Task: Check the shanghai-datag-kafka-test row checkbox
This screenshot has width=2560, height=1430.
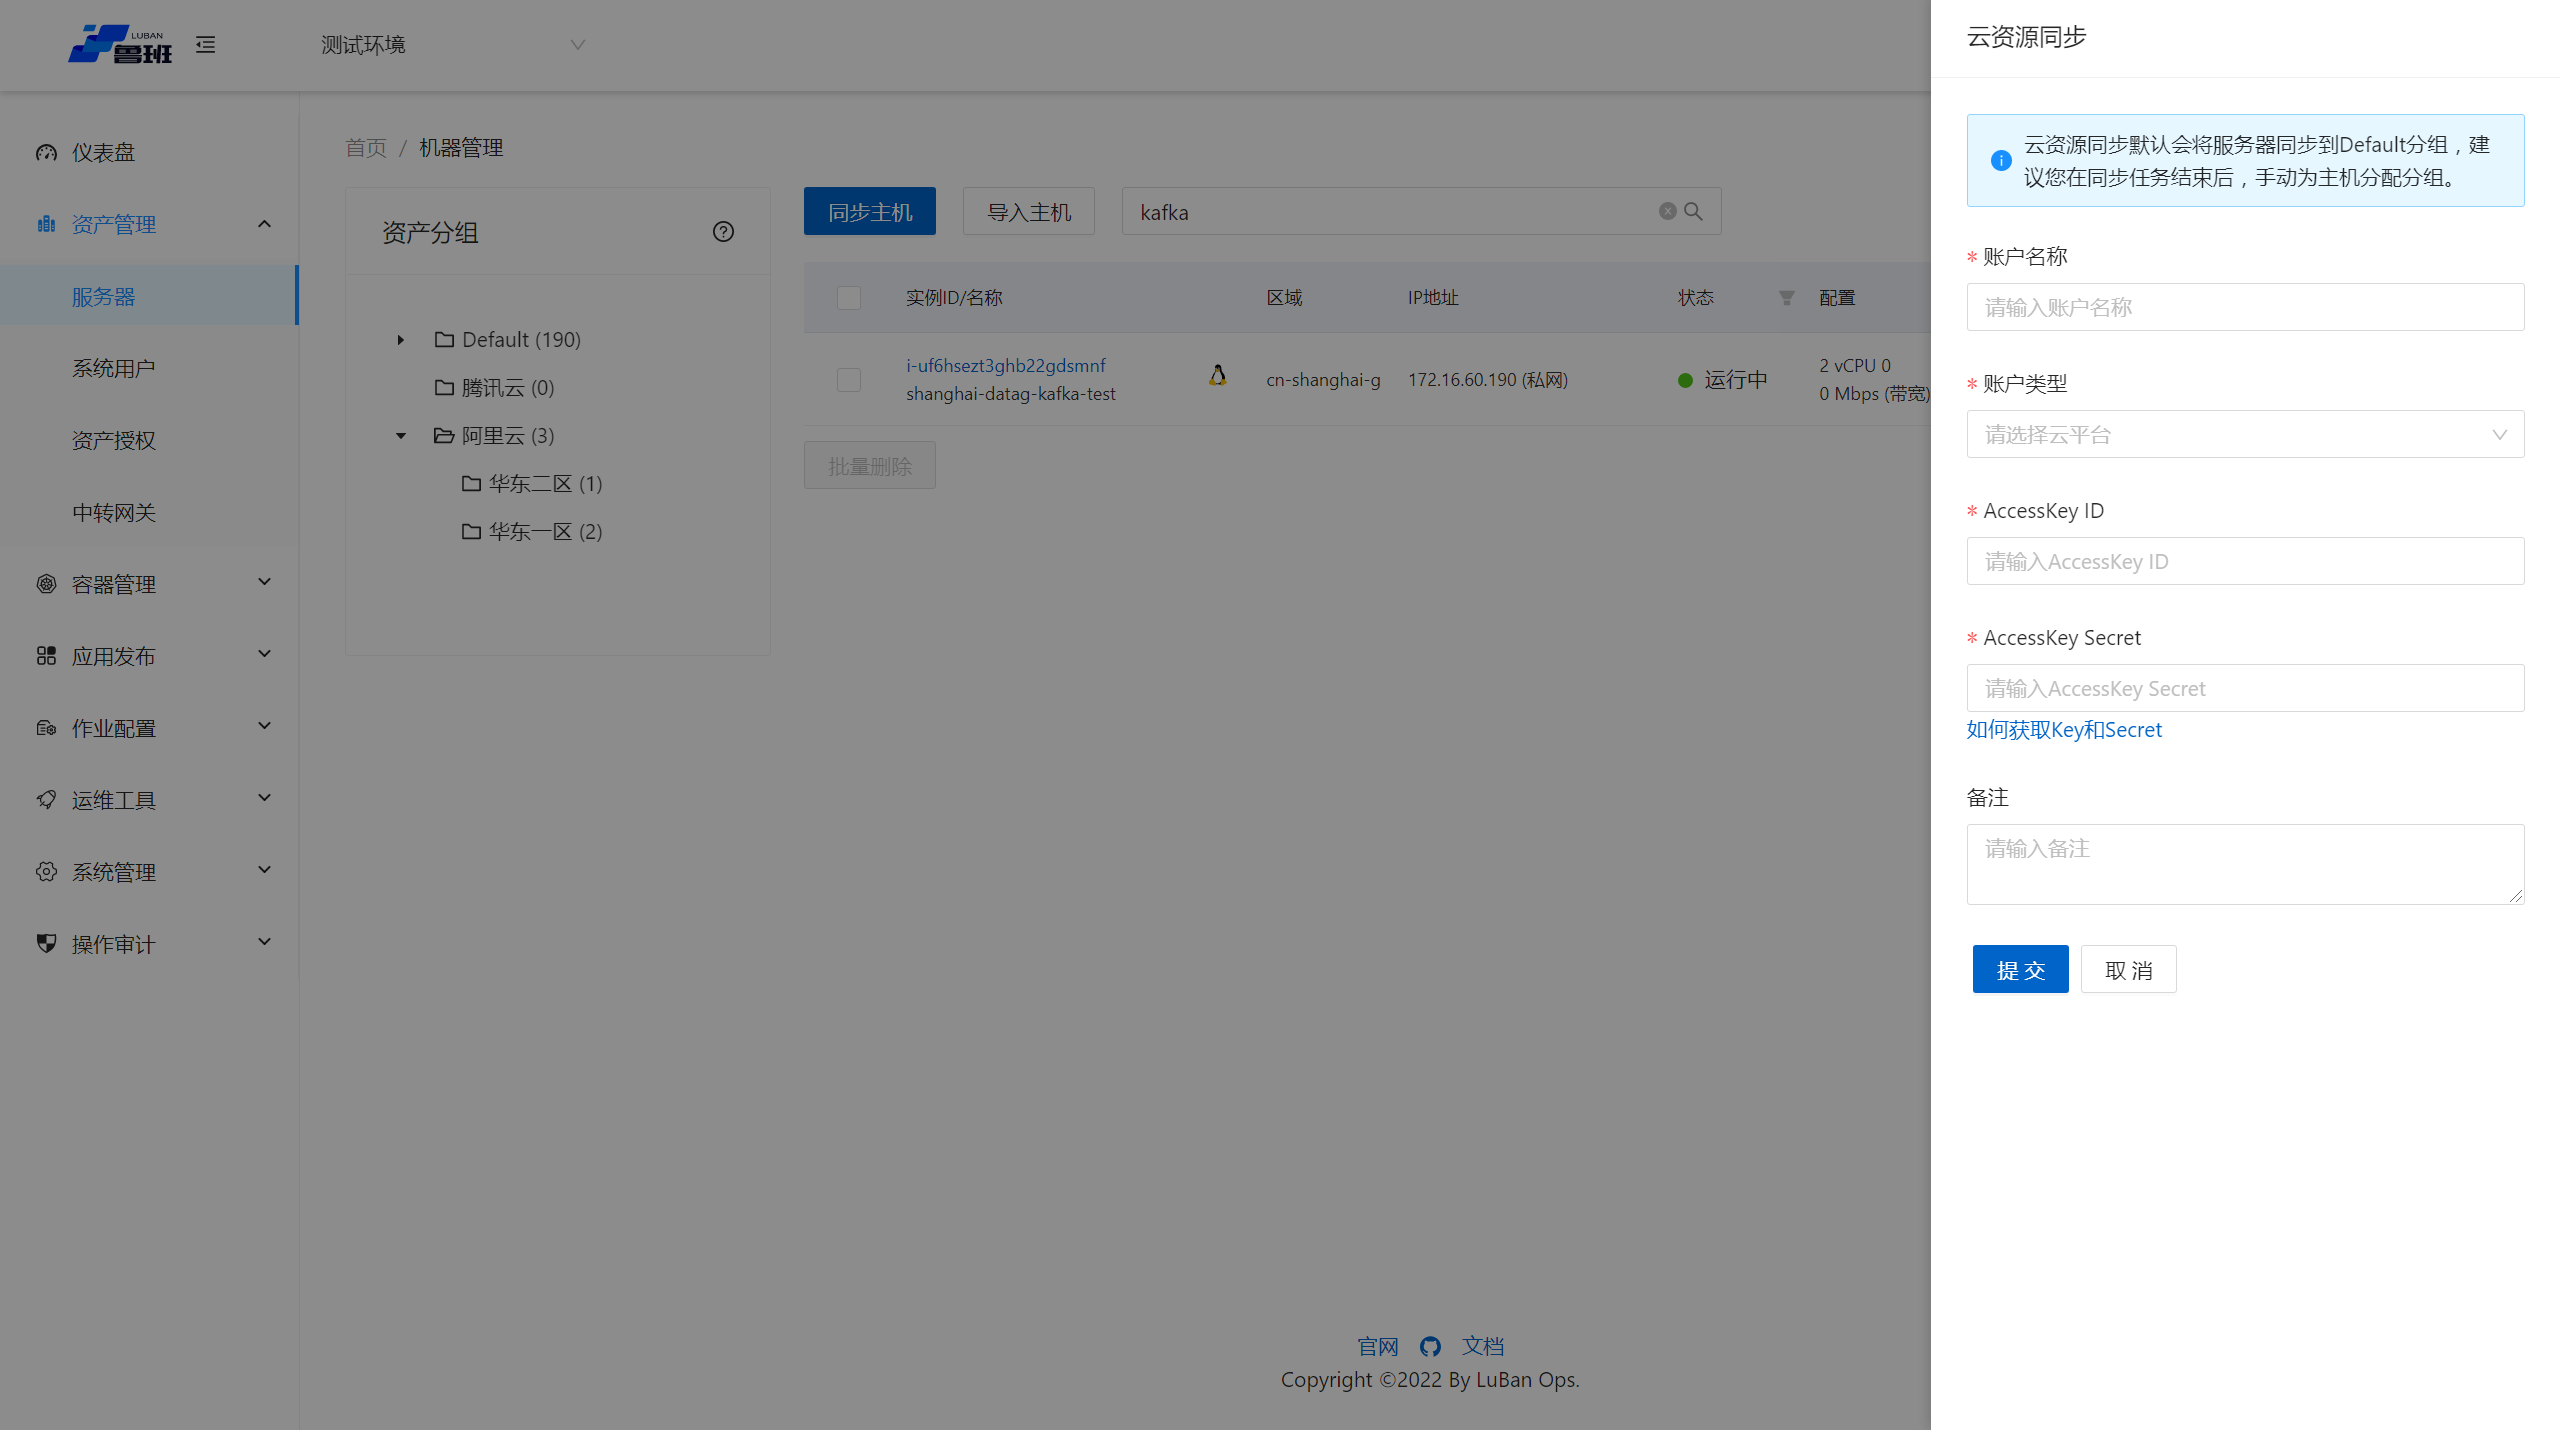Action: point(849,380)
